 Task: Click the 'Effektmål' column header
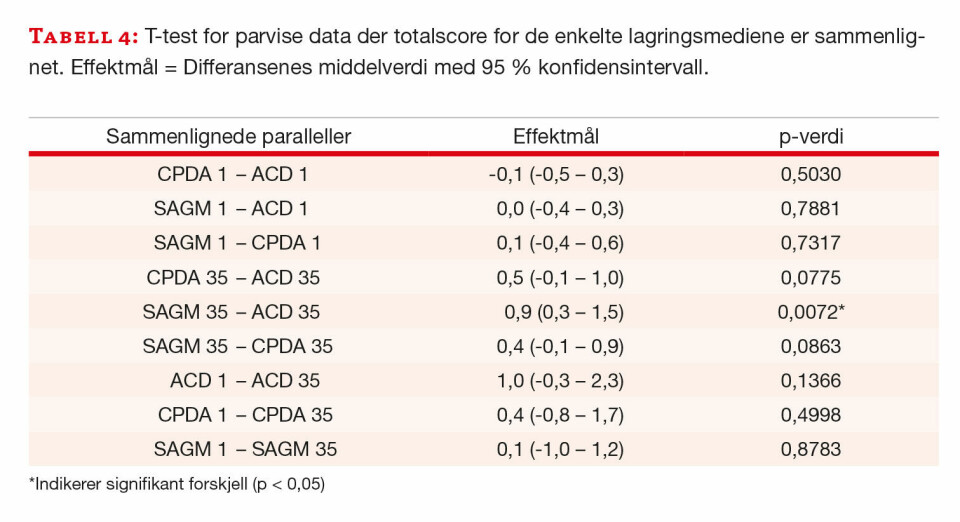(x=556, y=137)
